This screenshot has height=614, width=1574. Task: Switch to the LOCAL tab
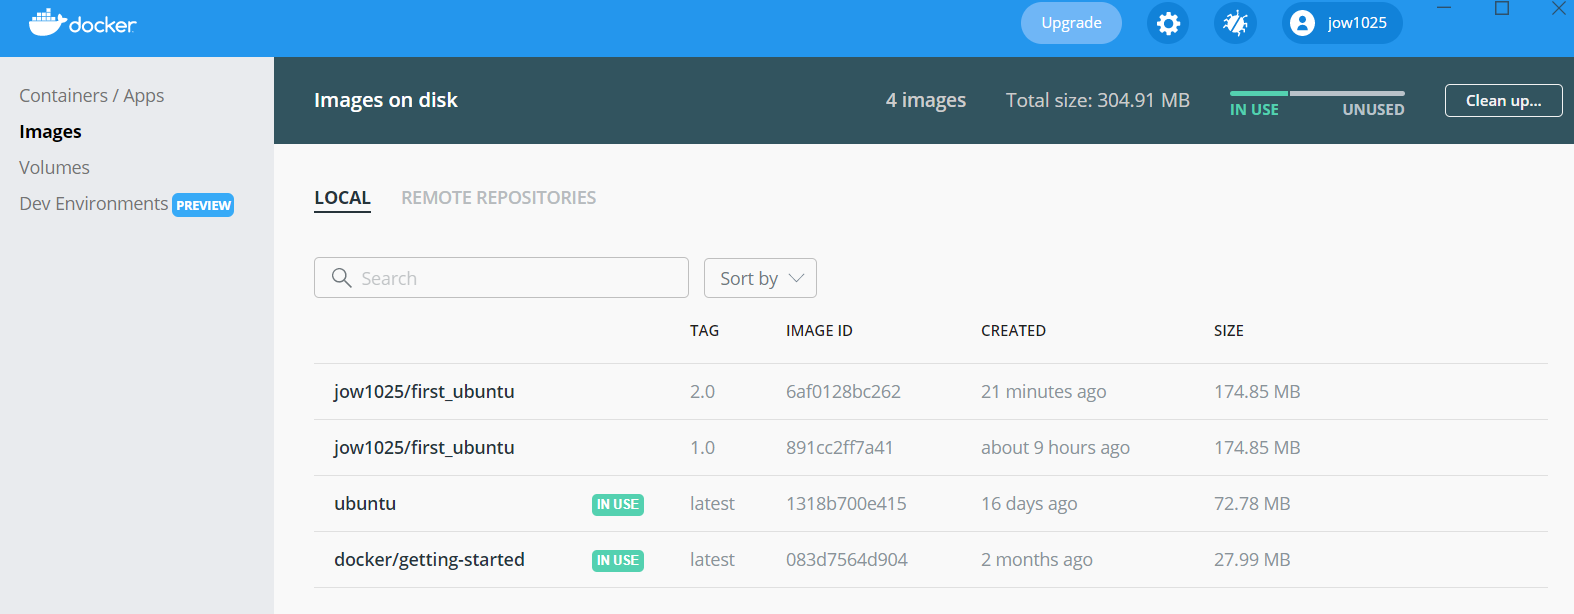click(x=342, y=198)
